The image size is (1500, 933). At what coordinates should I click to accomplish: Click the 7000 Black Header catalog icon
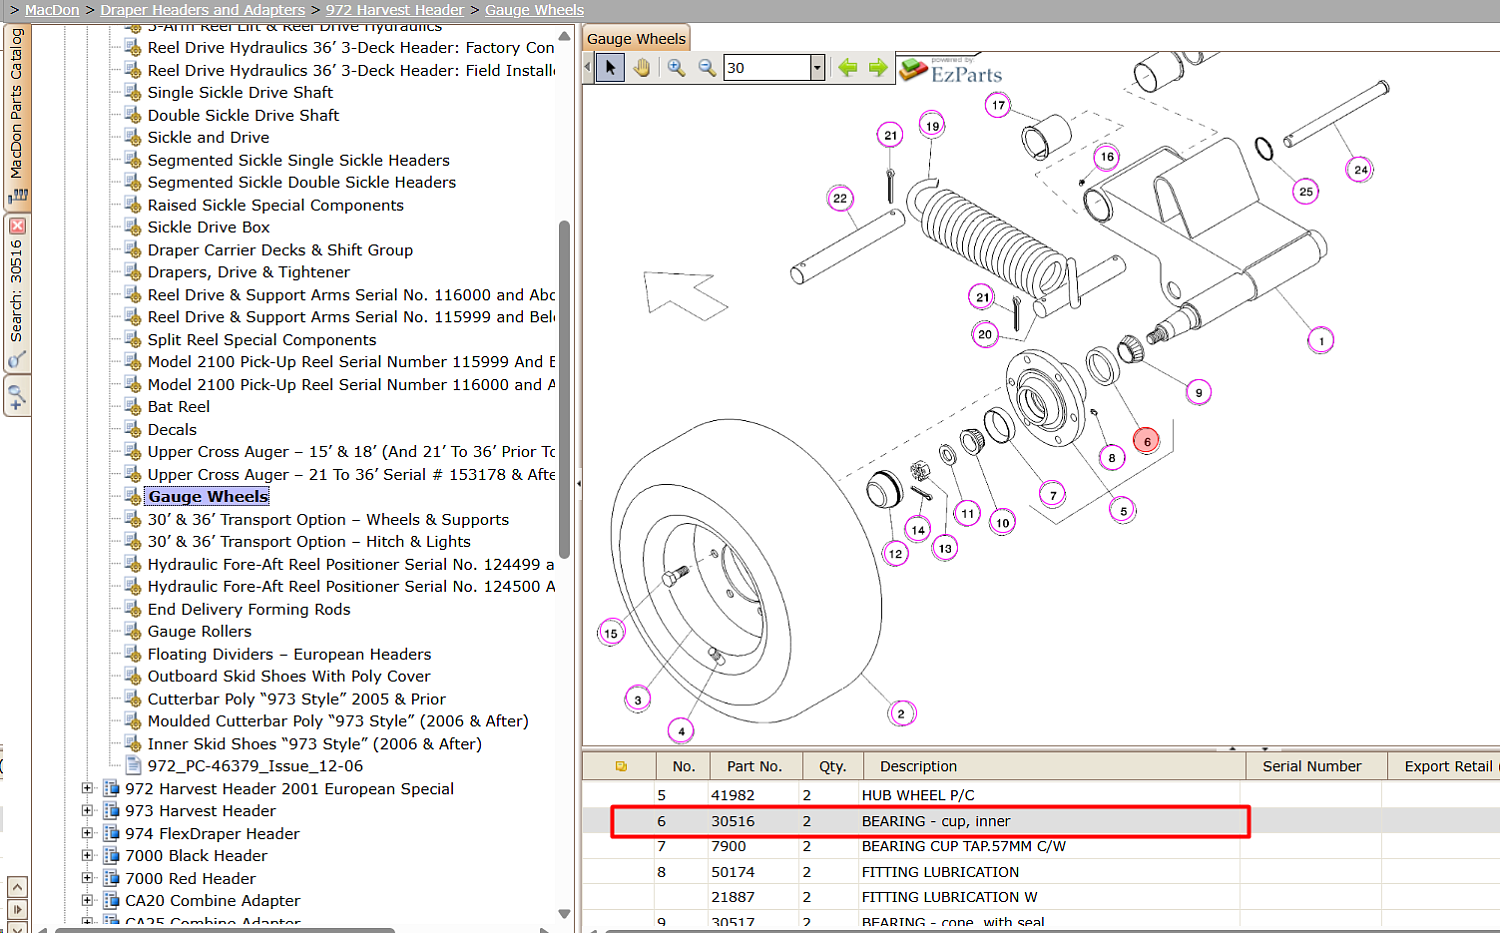point(111,856)
